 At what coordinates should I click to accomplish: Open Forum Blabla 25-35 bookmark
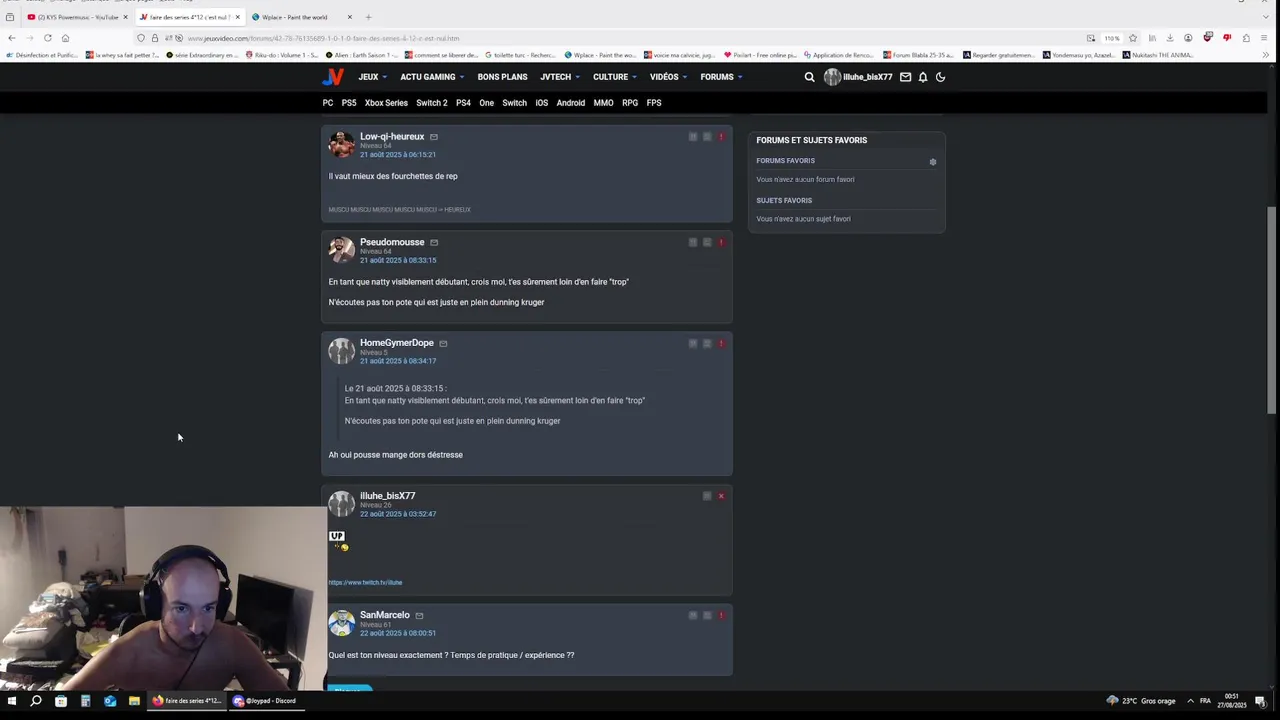(917, 55)
